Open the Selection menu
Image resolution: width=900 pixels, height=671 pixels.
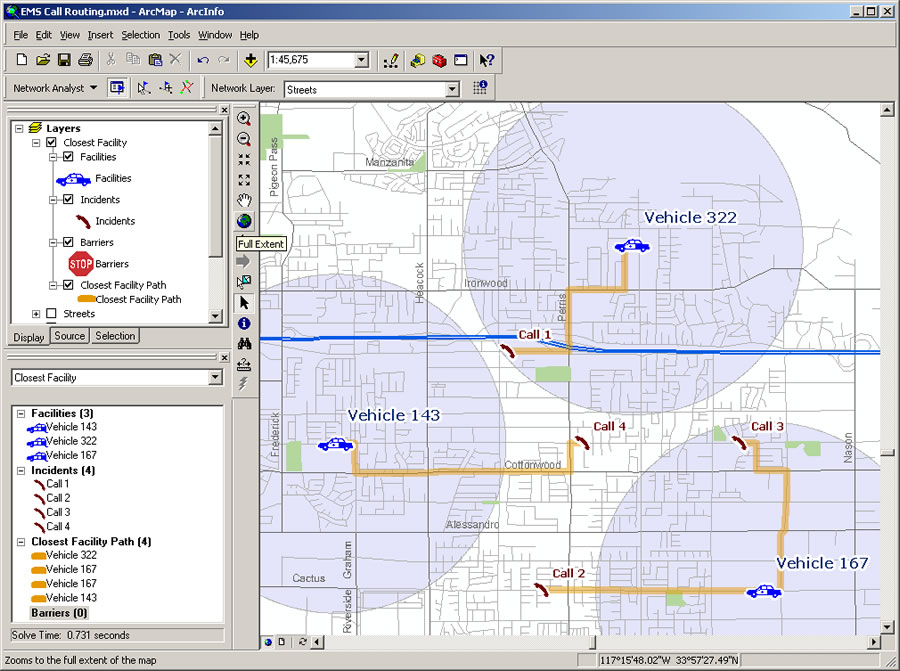pos(140,35)
